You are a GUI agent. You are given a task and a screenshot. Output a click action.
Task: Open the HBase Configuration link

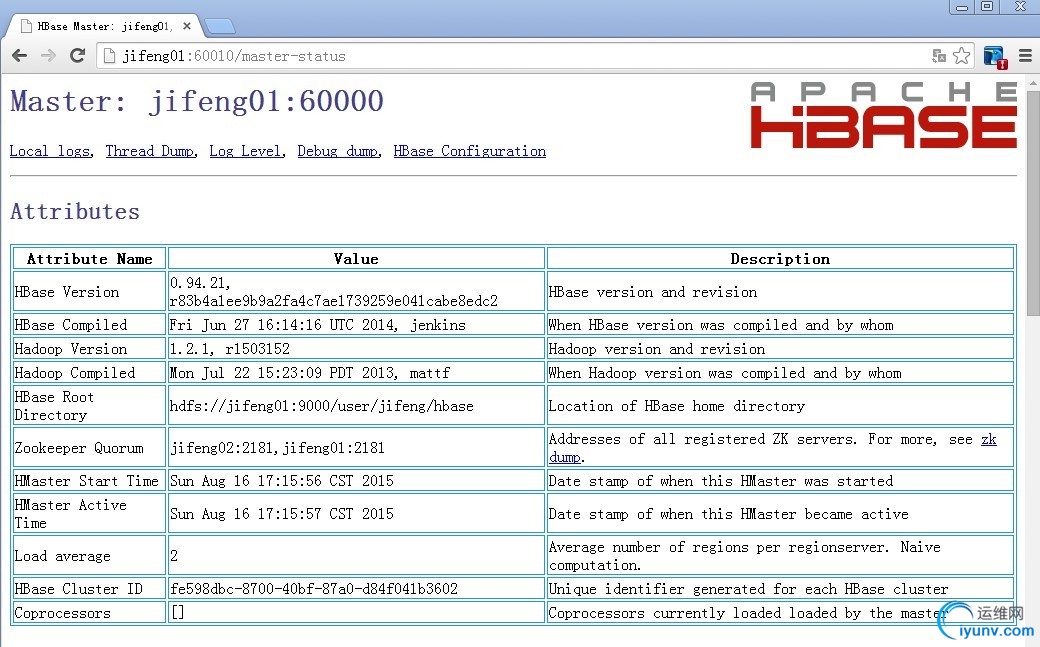470,151
